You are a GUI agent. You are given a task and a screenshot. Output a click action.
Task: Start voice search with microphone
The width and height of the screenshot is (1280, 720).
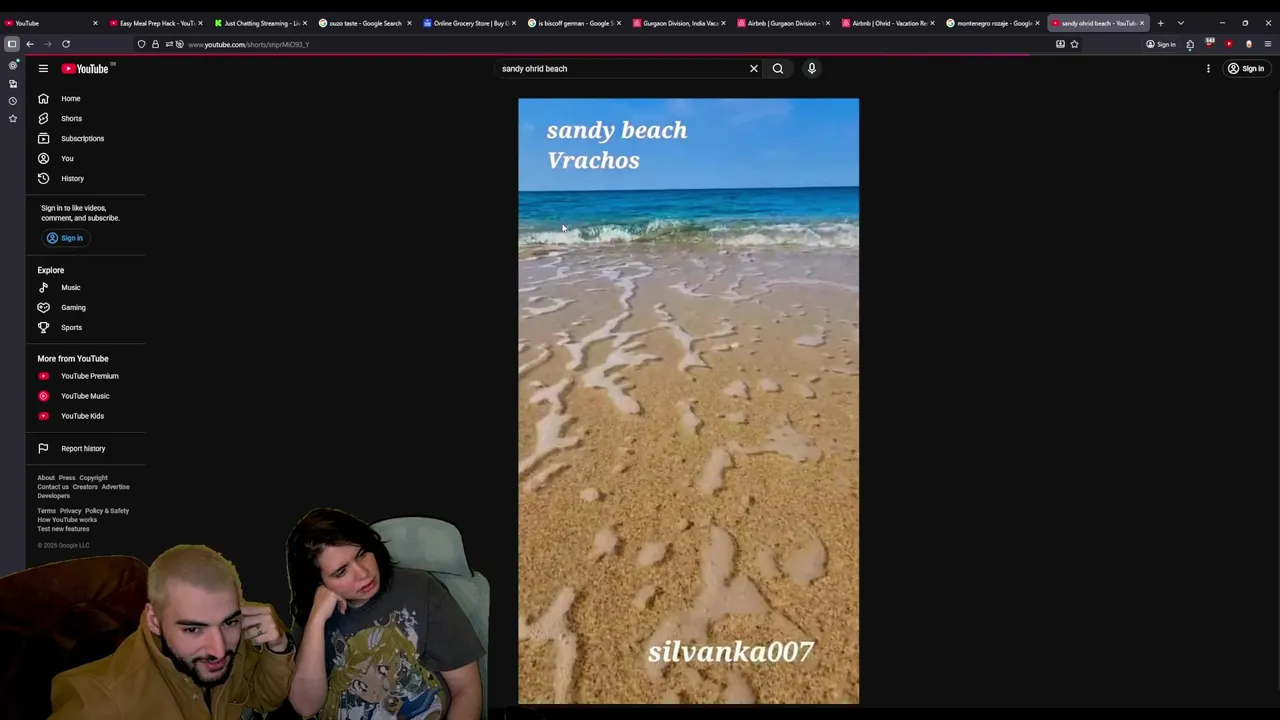812,68
